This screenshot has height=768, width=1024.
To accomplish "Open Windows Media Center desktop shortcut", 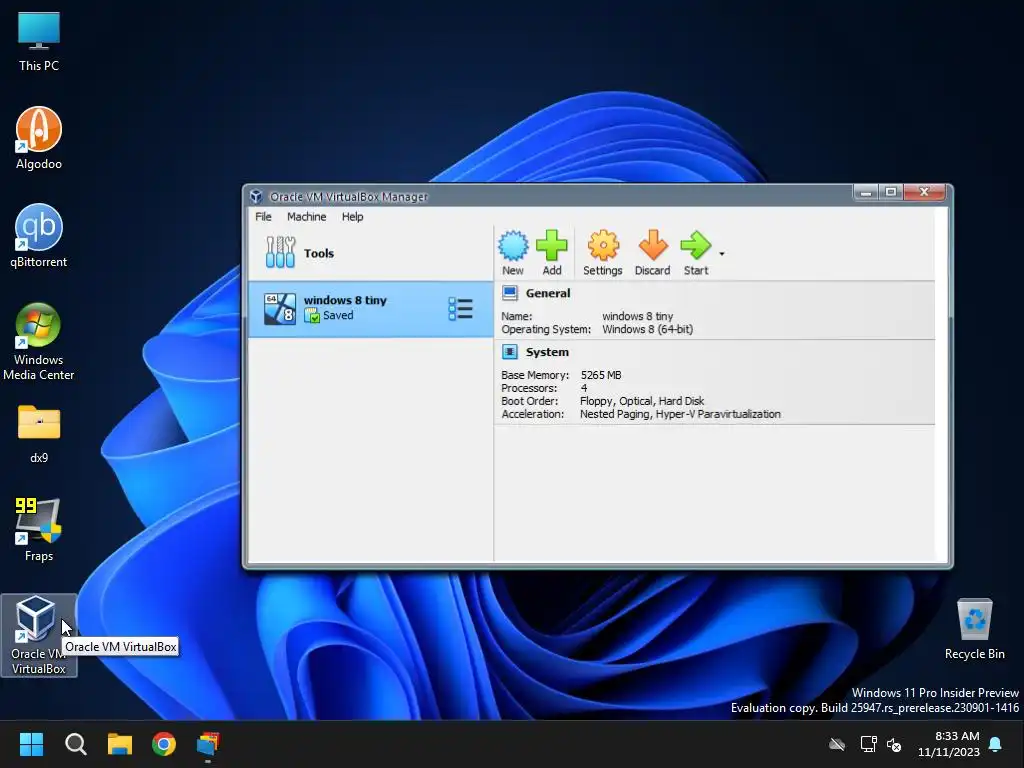I will coord(39,342).
